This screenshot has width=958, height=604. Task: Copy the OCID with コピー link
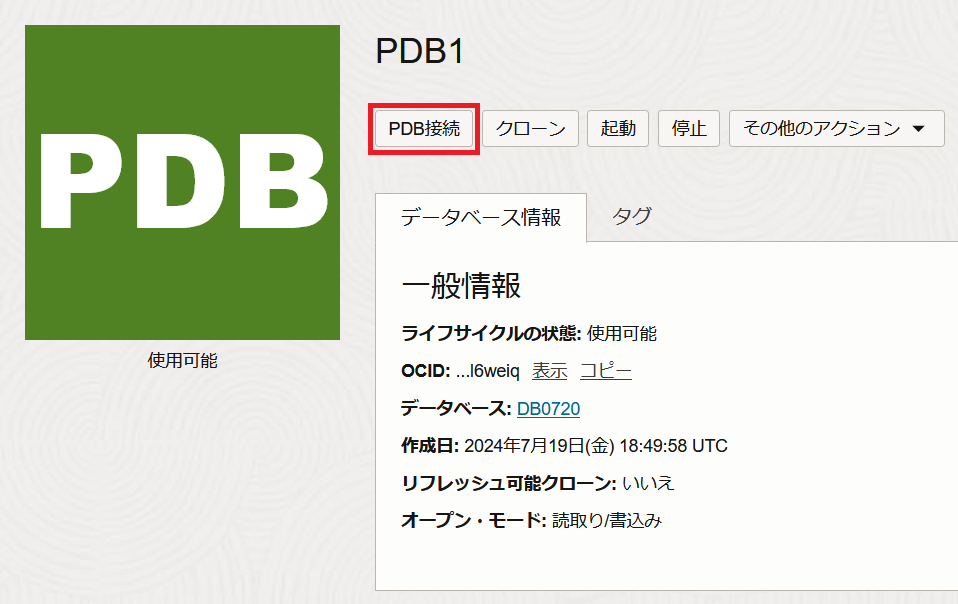coord(606,371)
